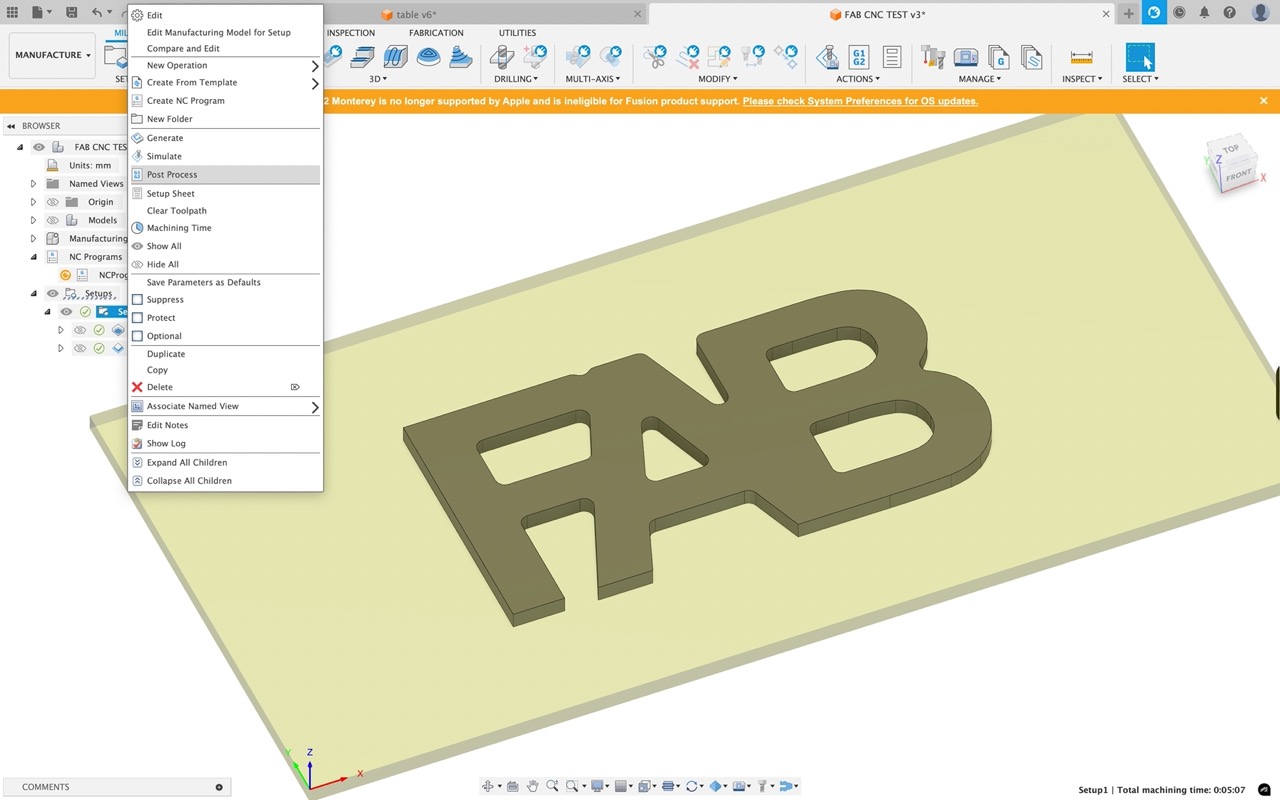Check the Optional checkbox

pyautogui.click(x=138, y=336)
